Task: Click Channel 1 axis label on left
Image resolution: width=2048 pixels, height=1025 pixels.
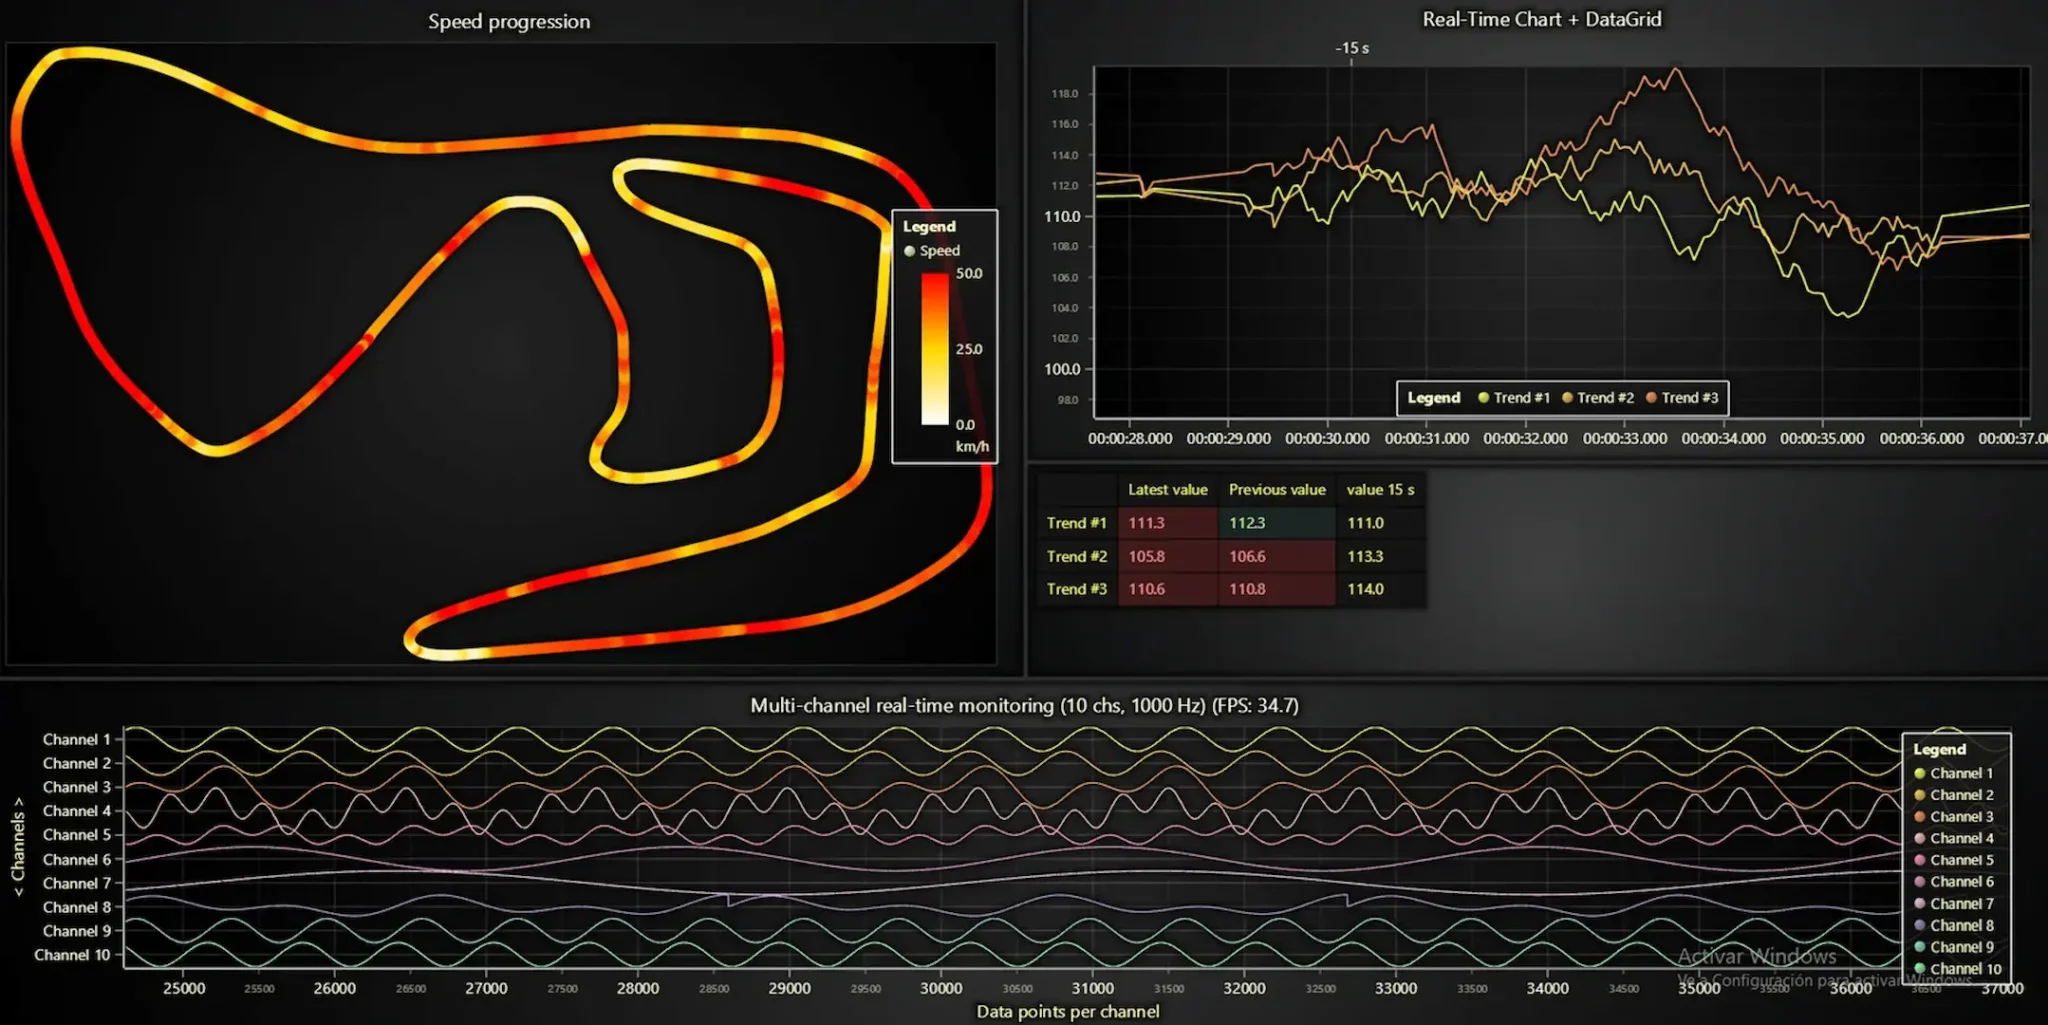Action: (77, 739)
